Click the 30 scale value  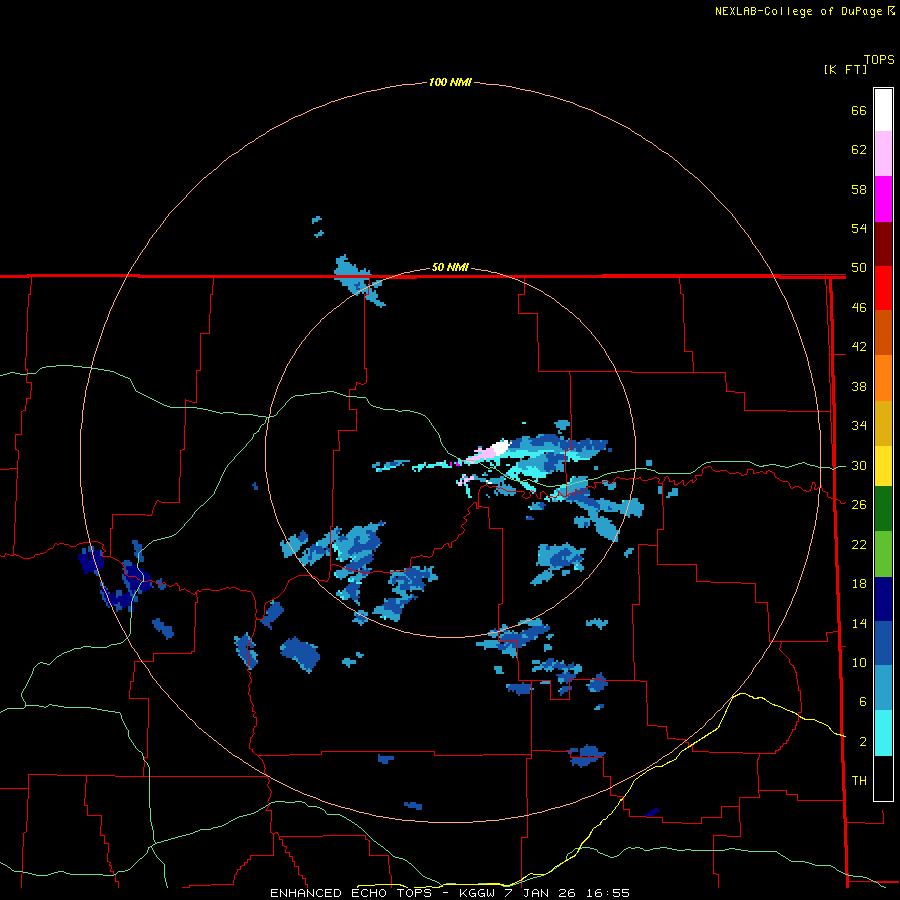(x=859, y=465)
